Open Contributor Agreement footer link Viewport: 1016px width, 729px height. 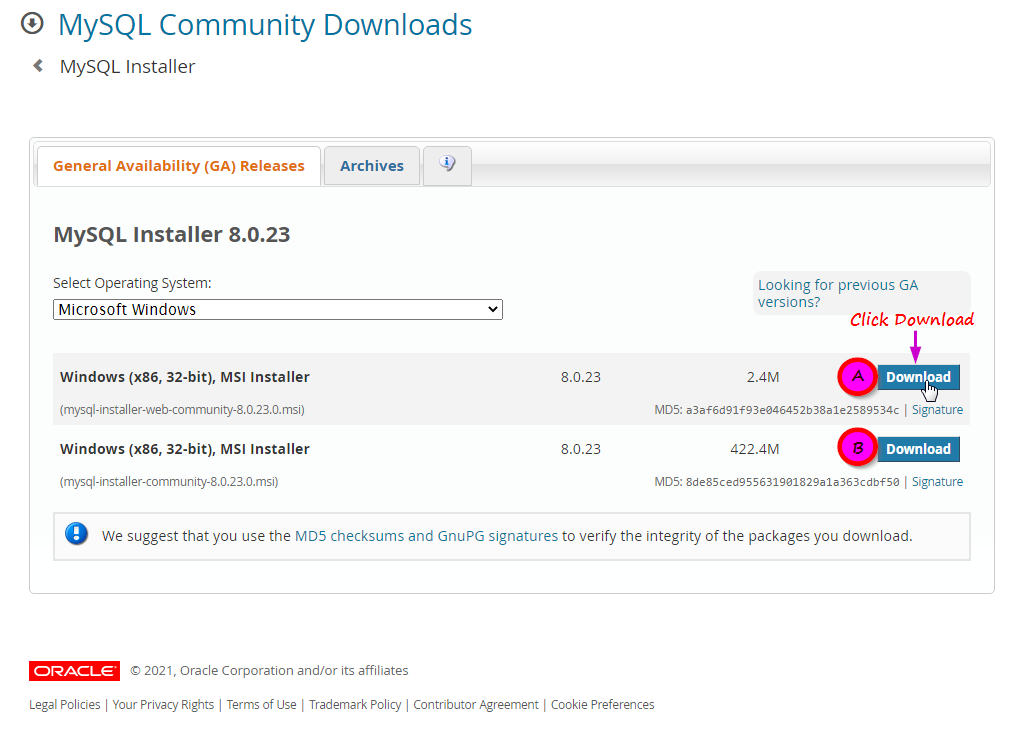point(476,704)
